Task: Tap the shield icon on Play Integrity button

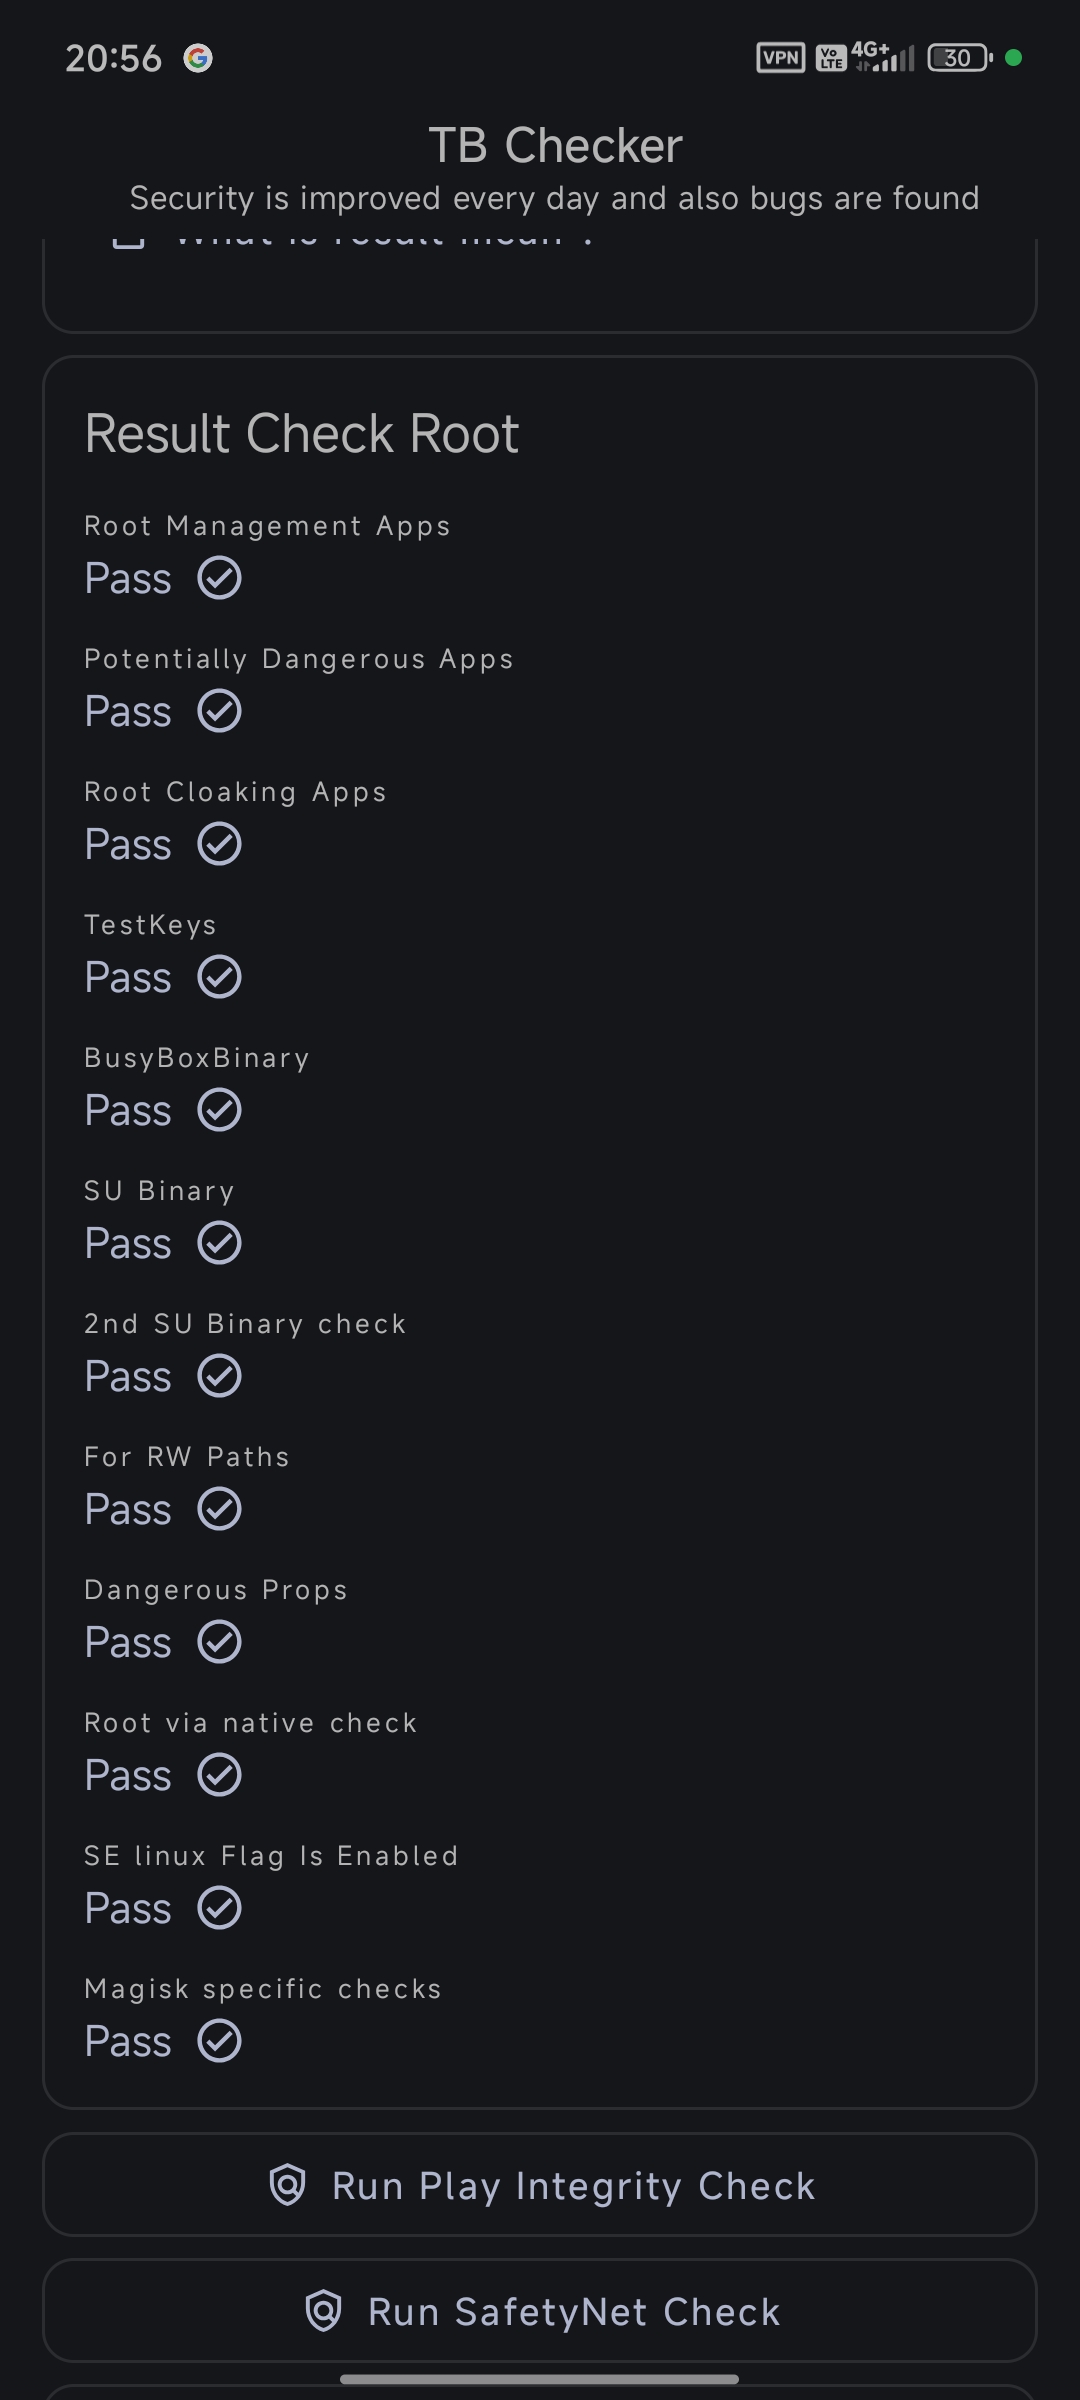Action: tap(287, 2185)
